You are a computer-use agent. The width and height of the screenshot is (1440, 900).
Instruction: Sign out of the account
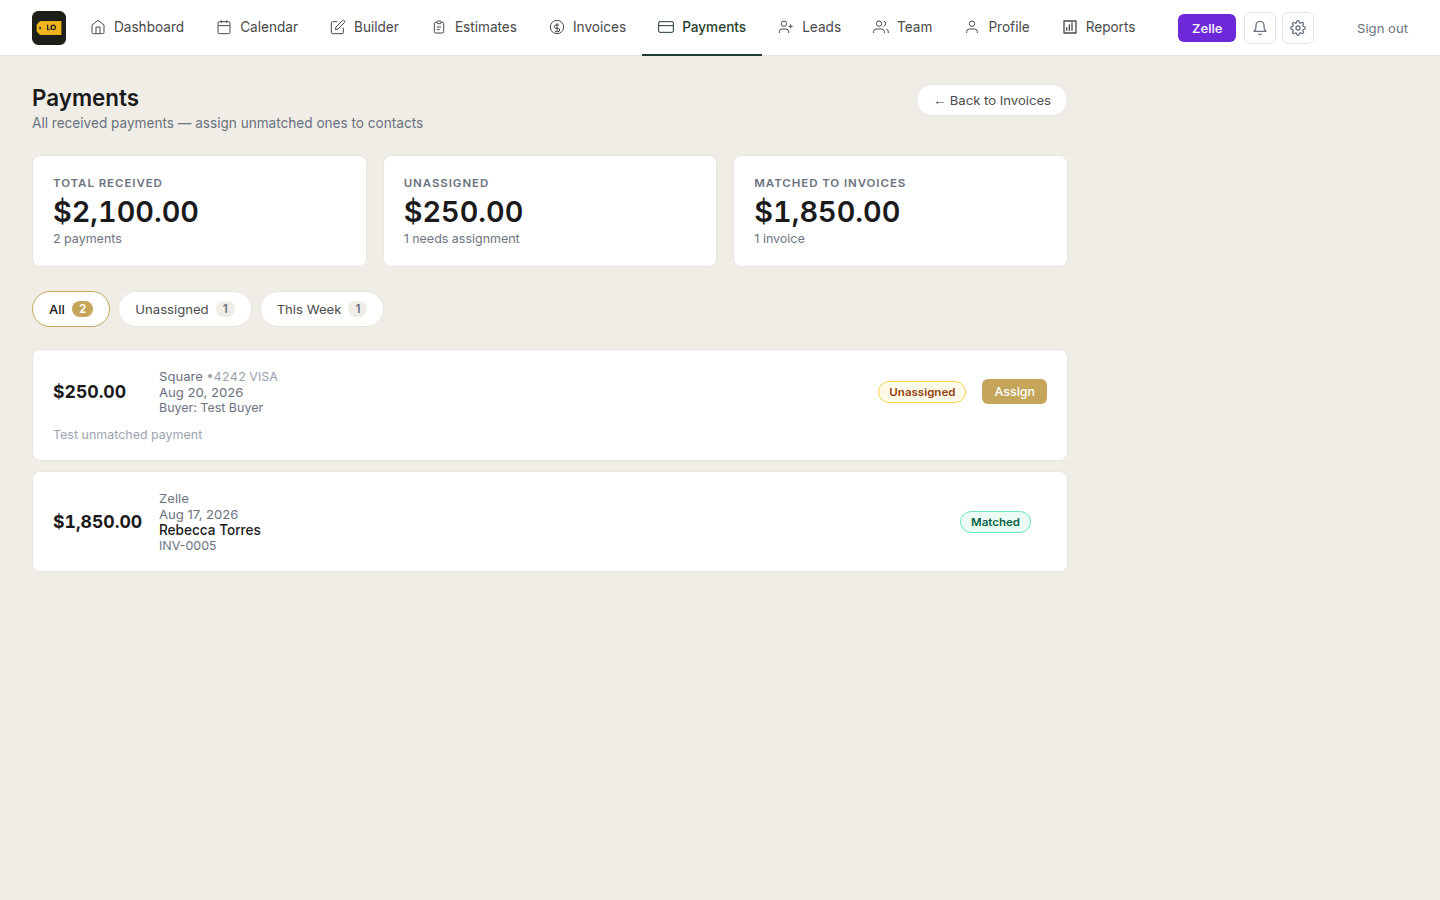click(x=1382, y=28)
